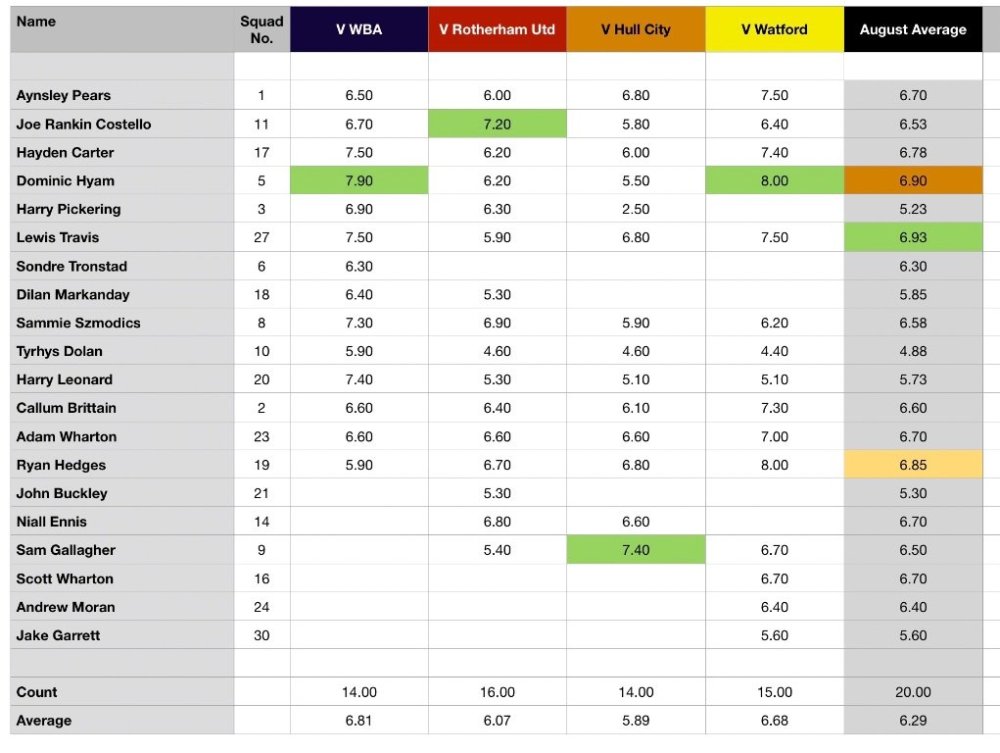Select Dominic Hyam's orange 6.90 average cell
This screenshot has height=753, width=1000.
pos(913,181)
